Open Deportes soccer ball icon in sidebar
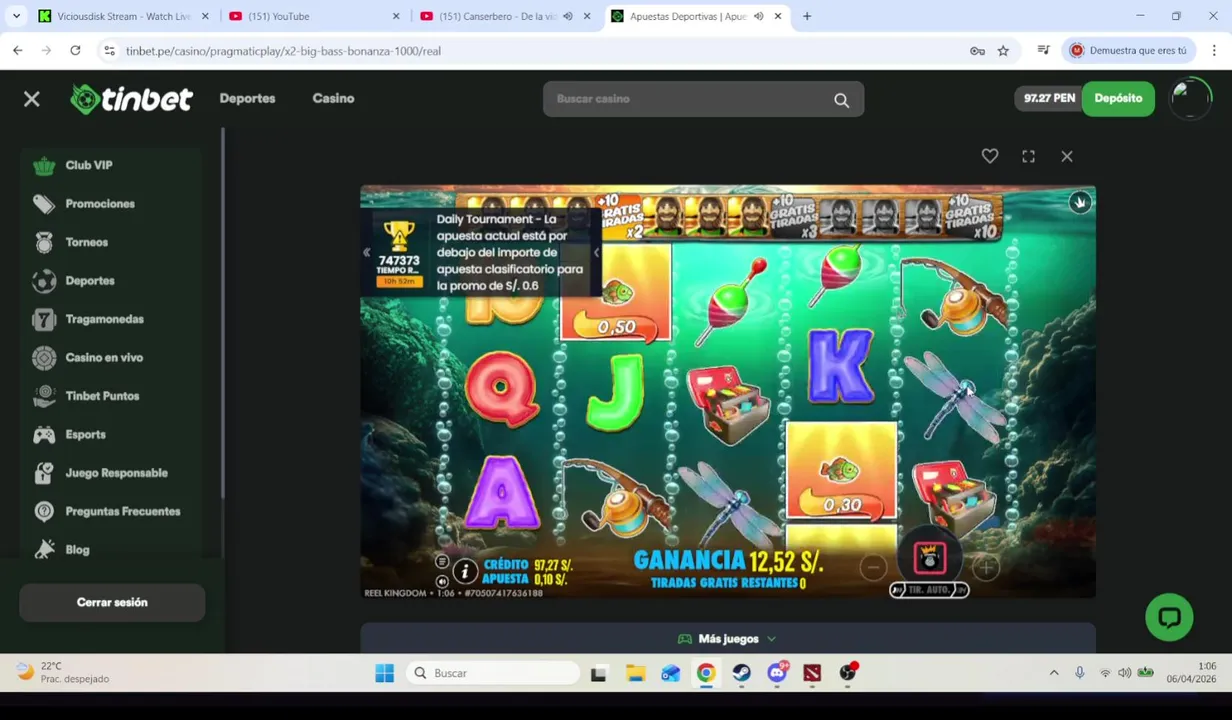Image resolution: width=1232 pixels, height=720 pixels. tap(44, 281)
